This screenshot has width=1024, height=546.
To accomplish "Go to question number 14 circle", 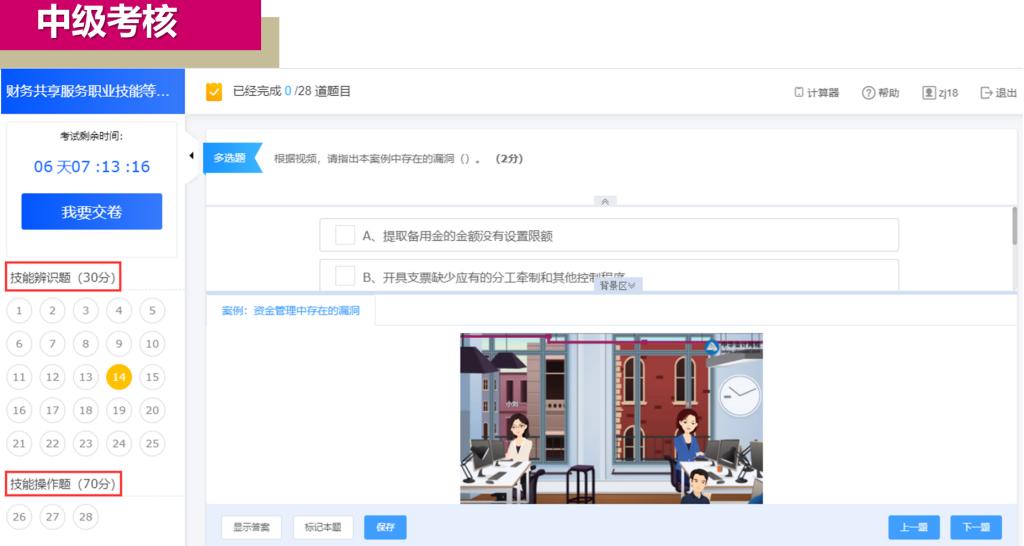I will click(119, 377).
